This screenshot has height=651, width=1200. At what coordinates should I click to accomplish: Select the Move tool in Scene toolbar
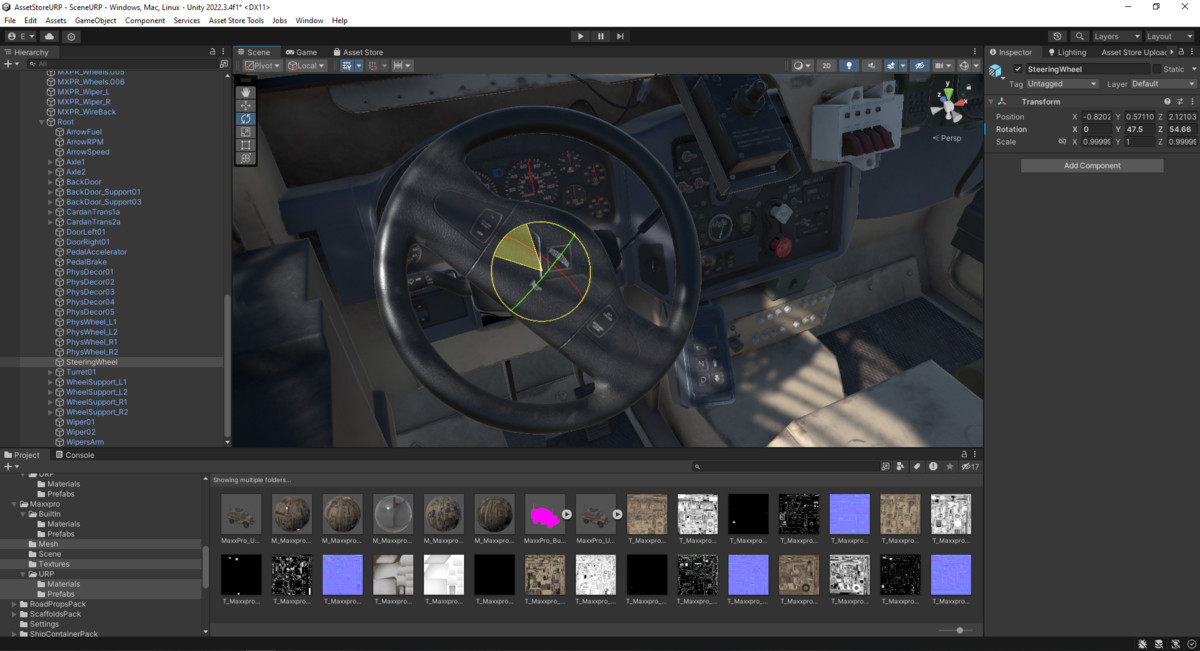pyautogui.click(x=246, y=105)
